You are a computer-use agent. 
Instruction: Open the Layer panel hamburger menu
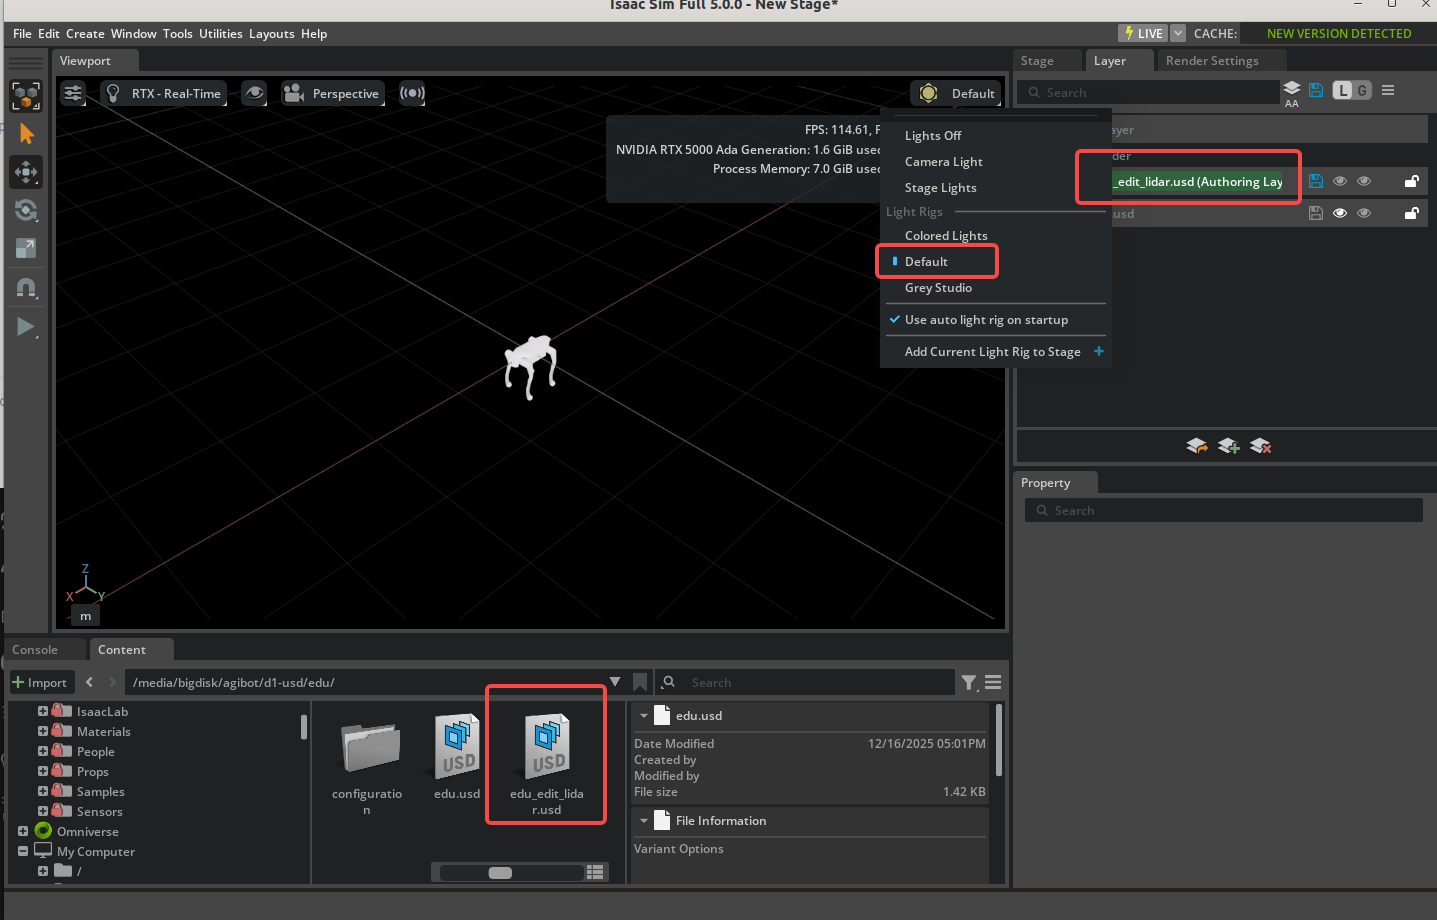coord(1388,90)
